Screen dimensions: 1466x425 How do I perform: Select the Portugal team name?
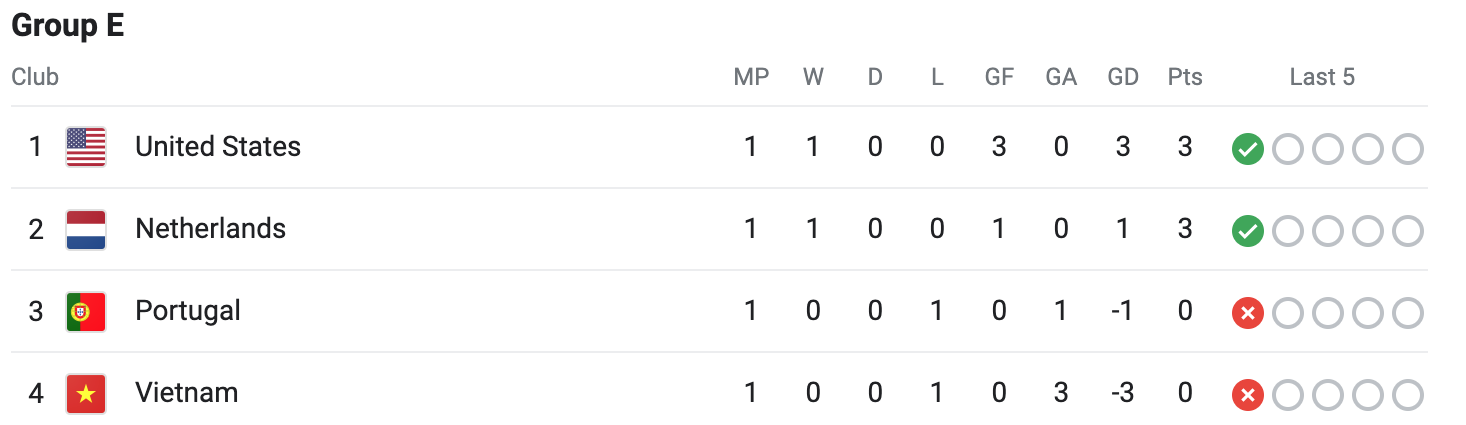point(188,311)
